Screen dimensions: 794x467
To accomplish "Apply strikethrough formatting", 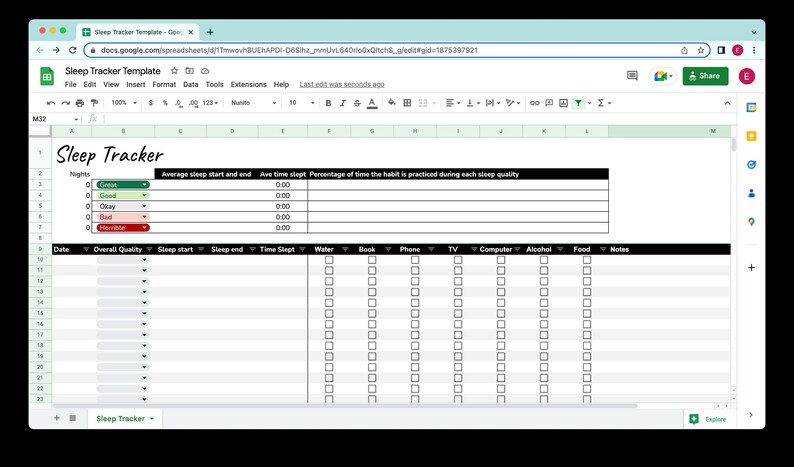I will coord(357,103).
